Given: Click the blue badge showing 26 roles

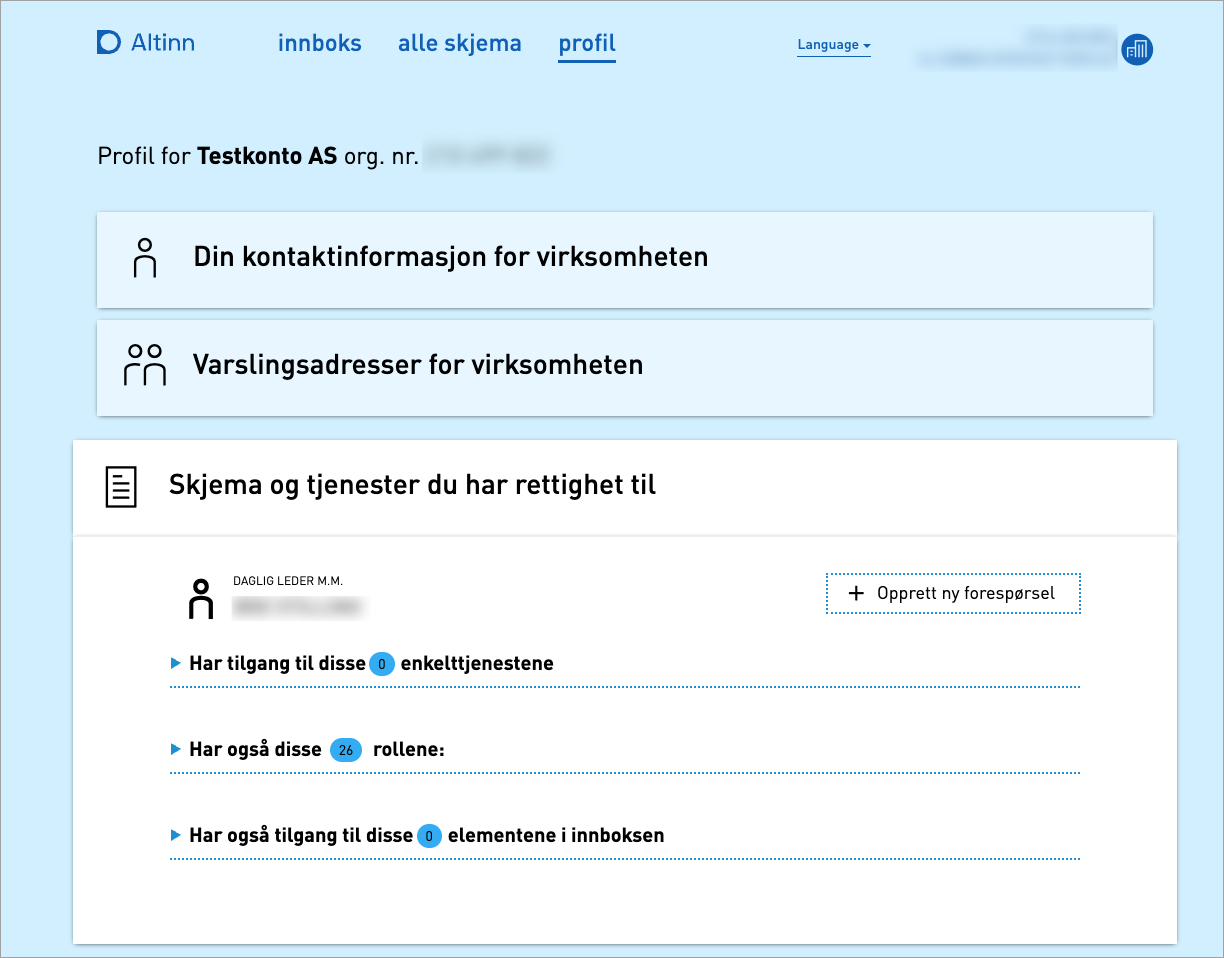Looking at the screenshot, I should tap(345, 749).
